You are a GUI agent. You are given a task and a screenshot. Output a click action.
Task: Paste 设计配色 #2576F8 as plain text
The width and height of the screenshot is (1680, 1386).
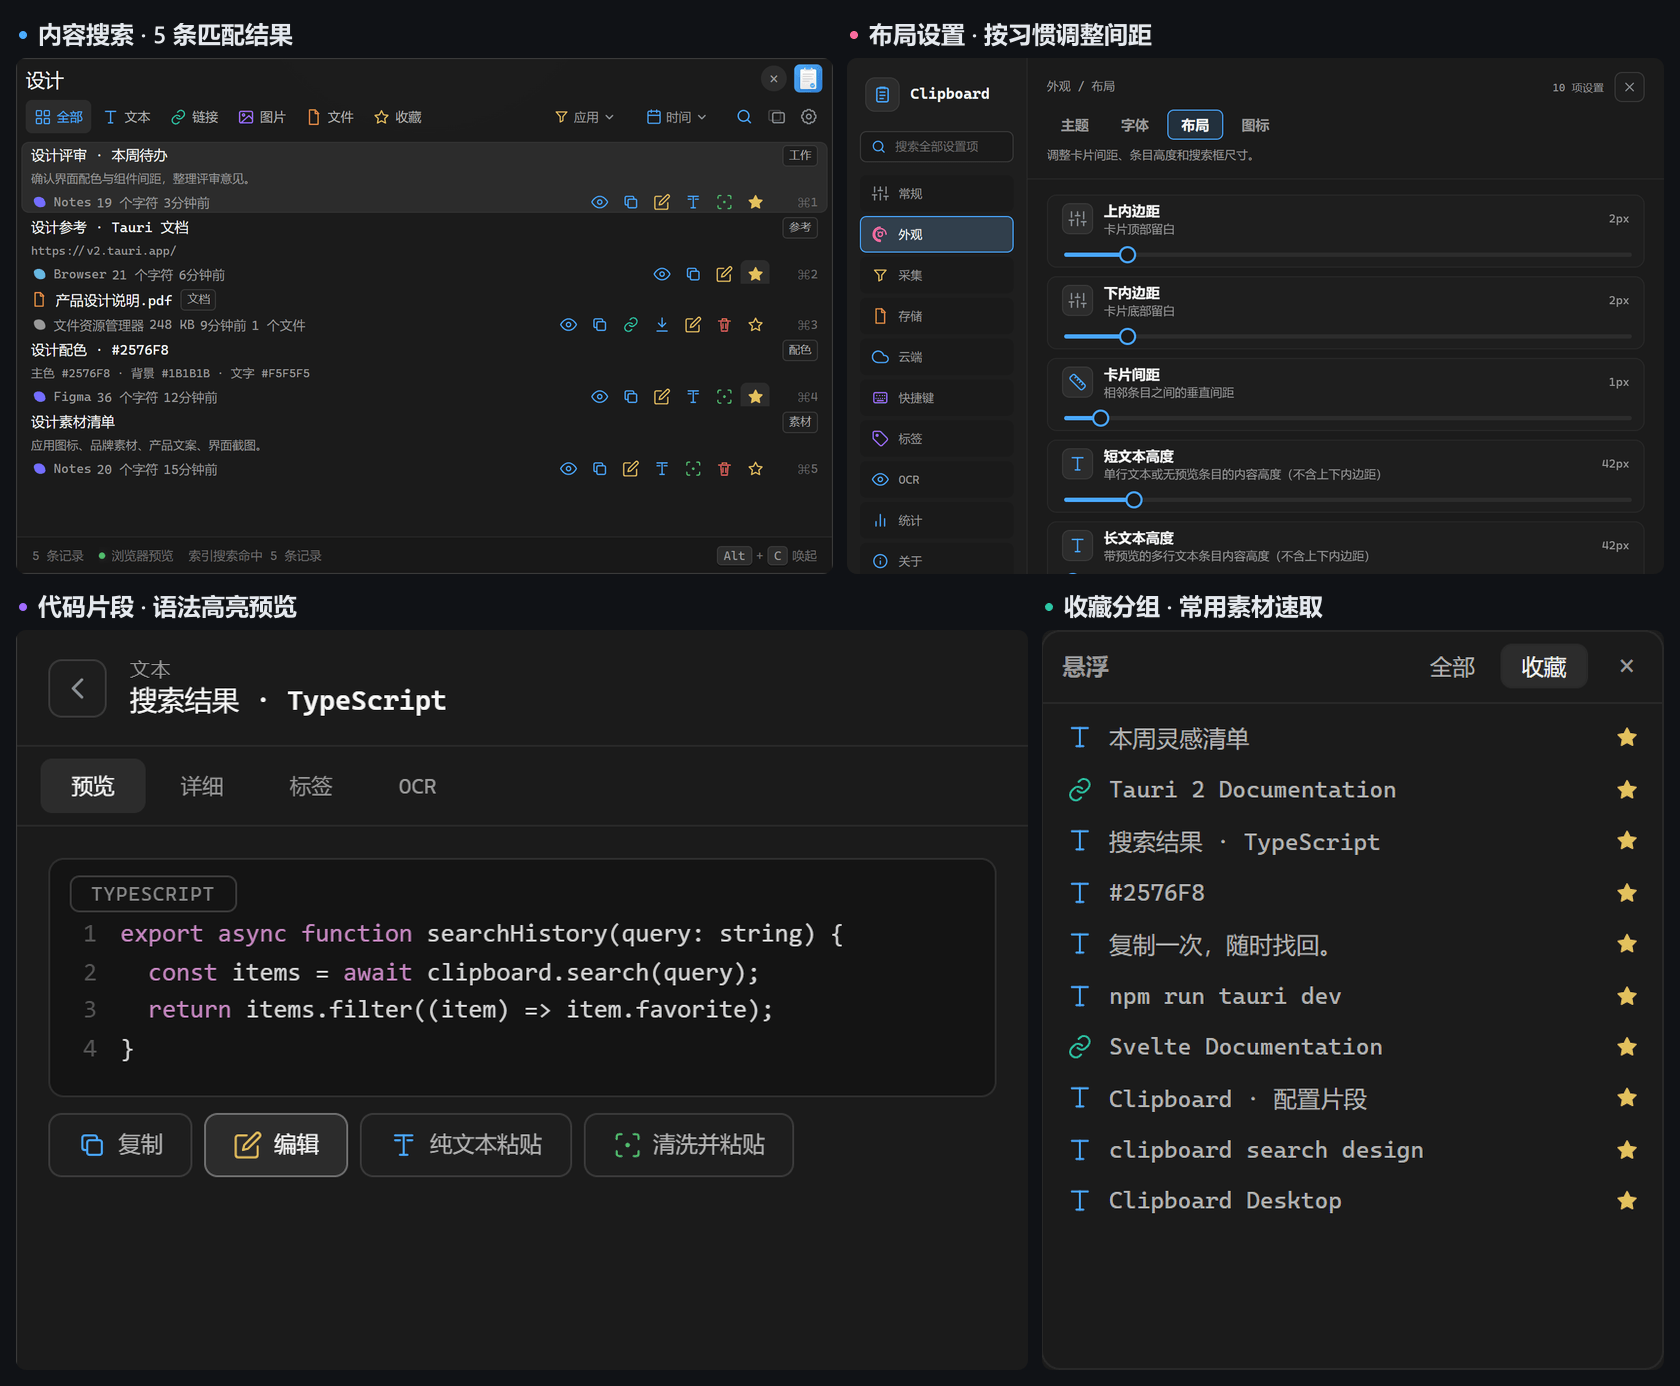click(x=693, y=397)
